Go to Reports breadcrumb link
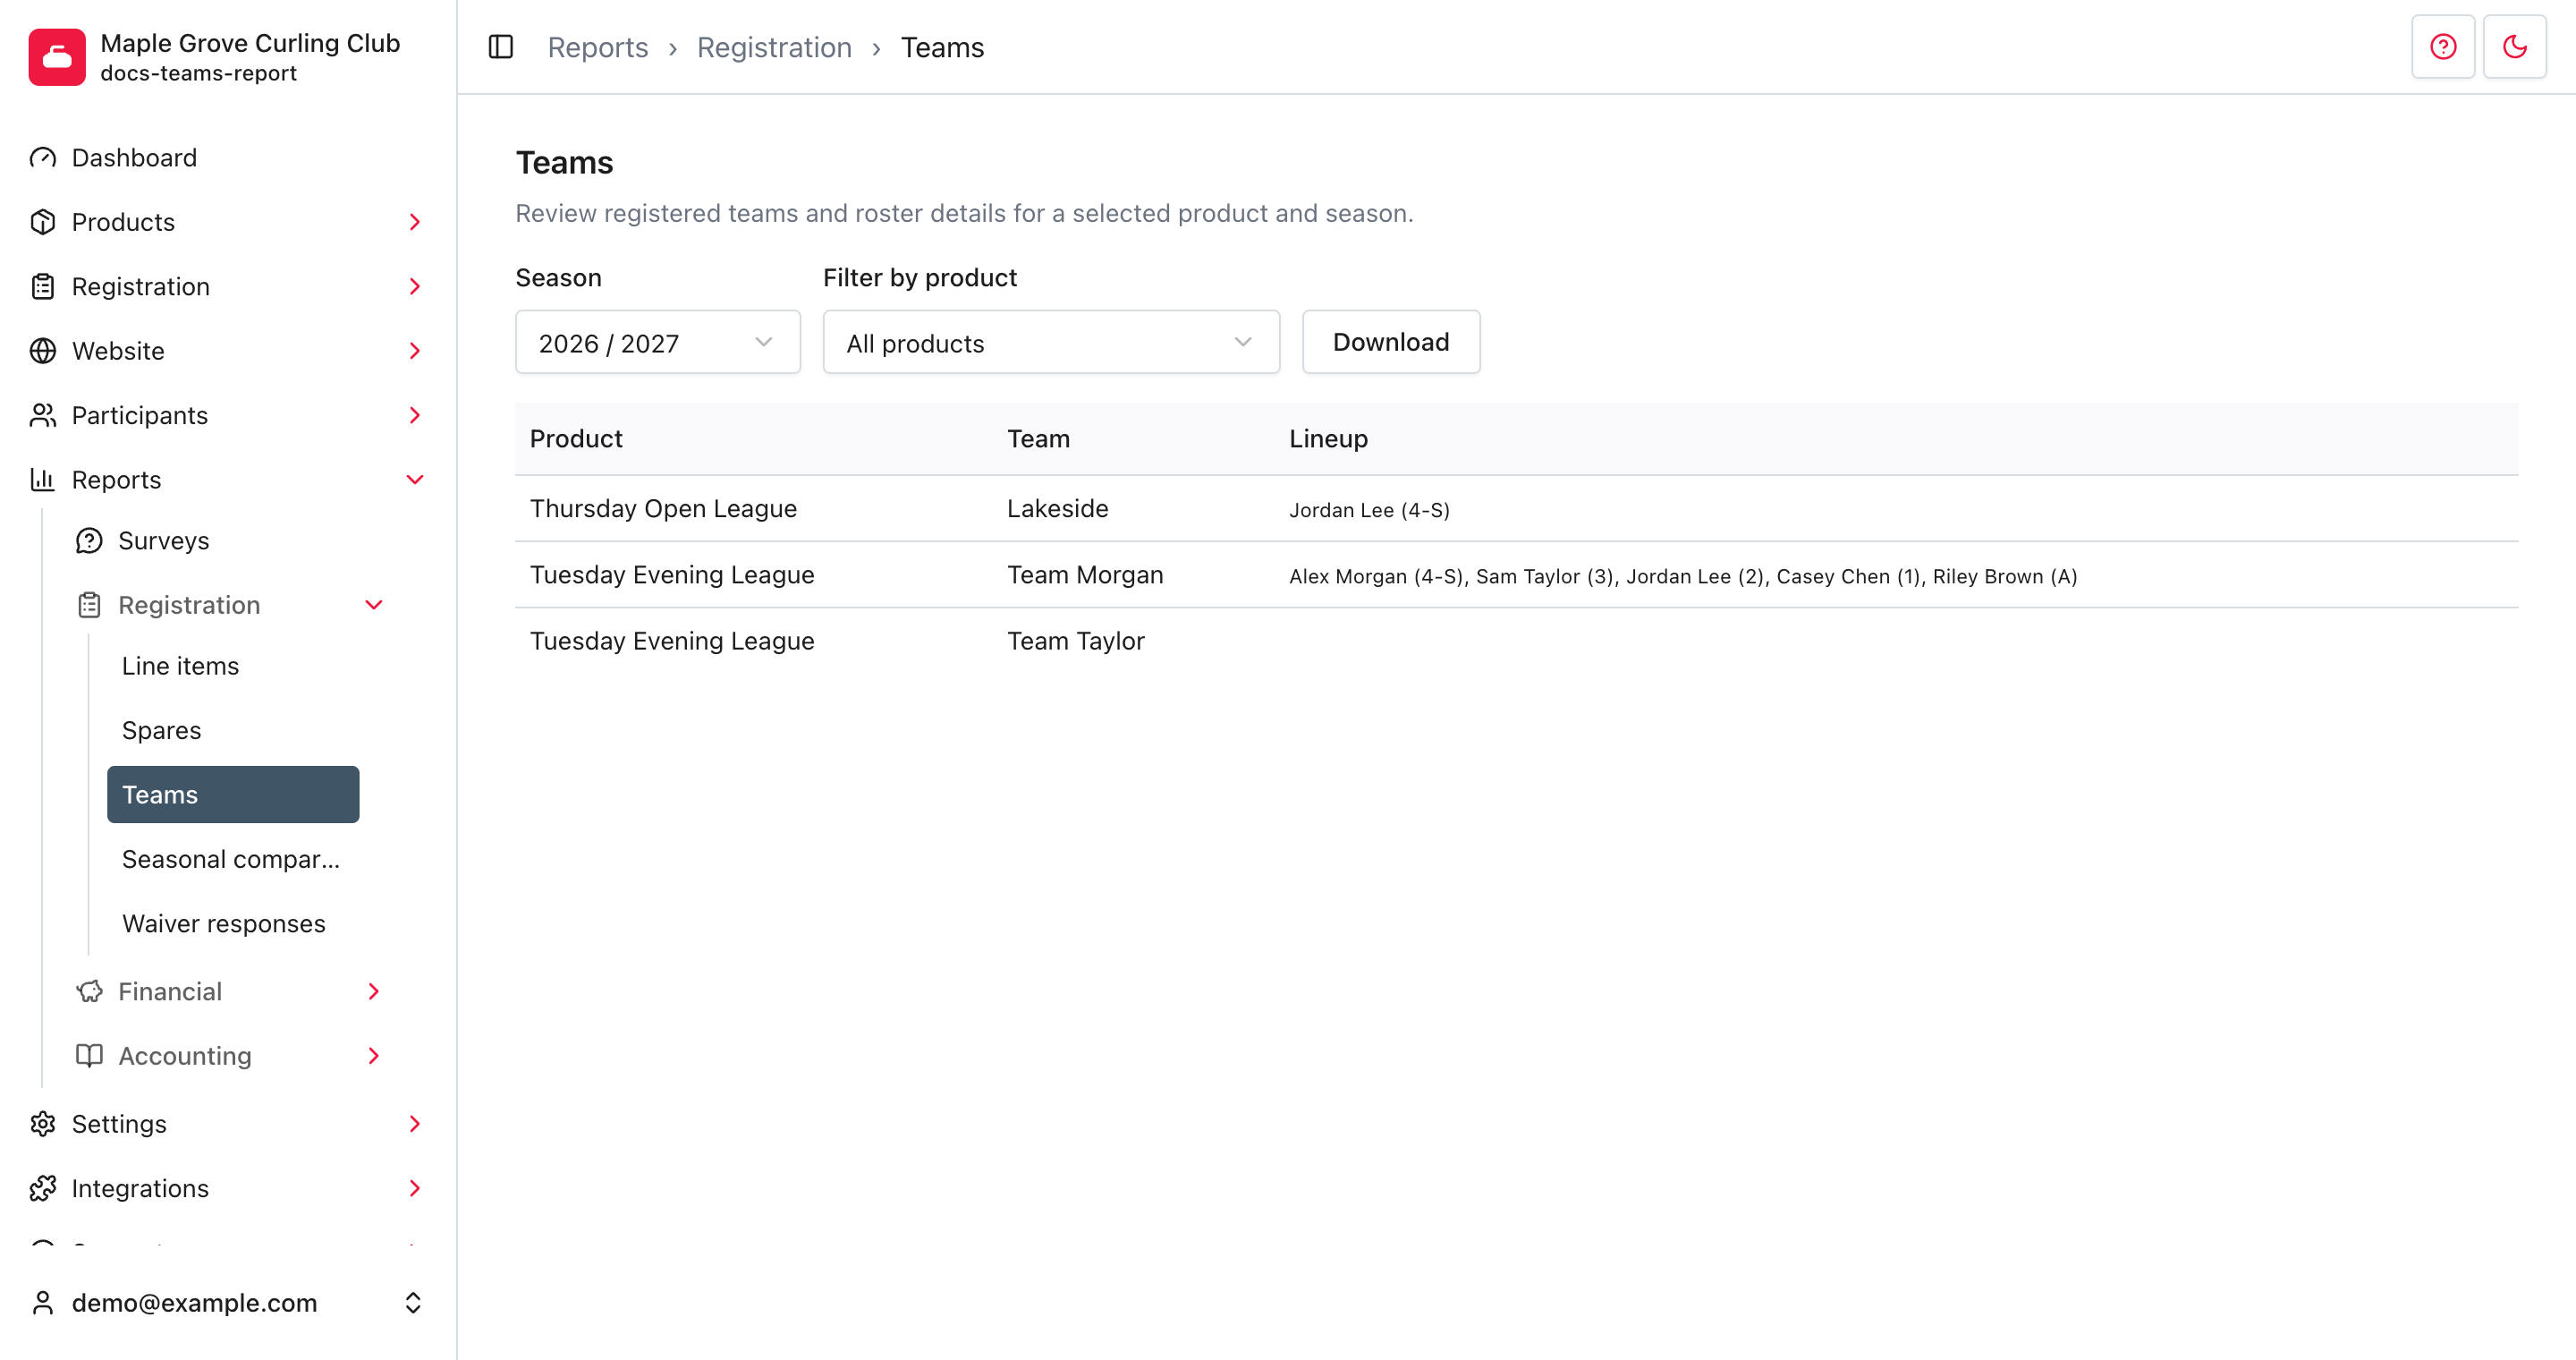Image resolution: width=2576 pixels, height=1360 pixels. (x=598, y=47)
